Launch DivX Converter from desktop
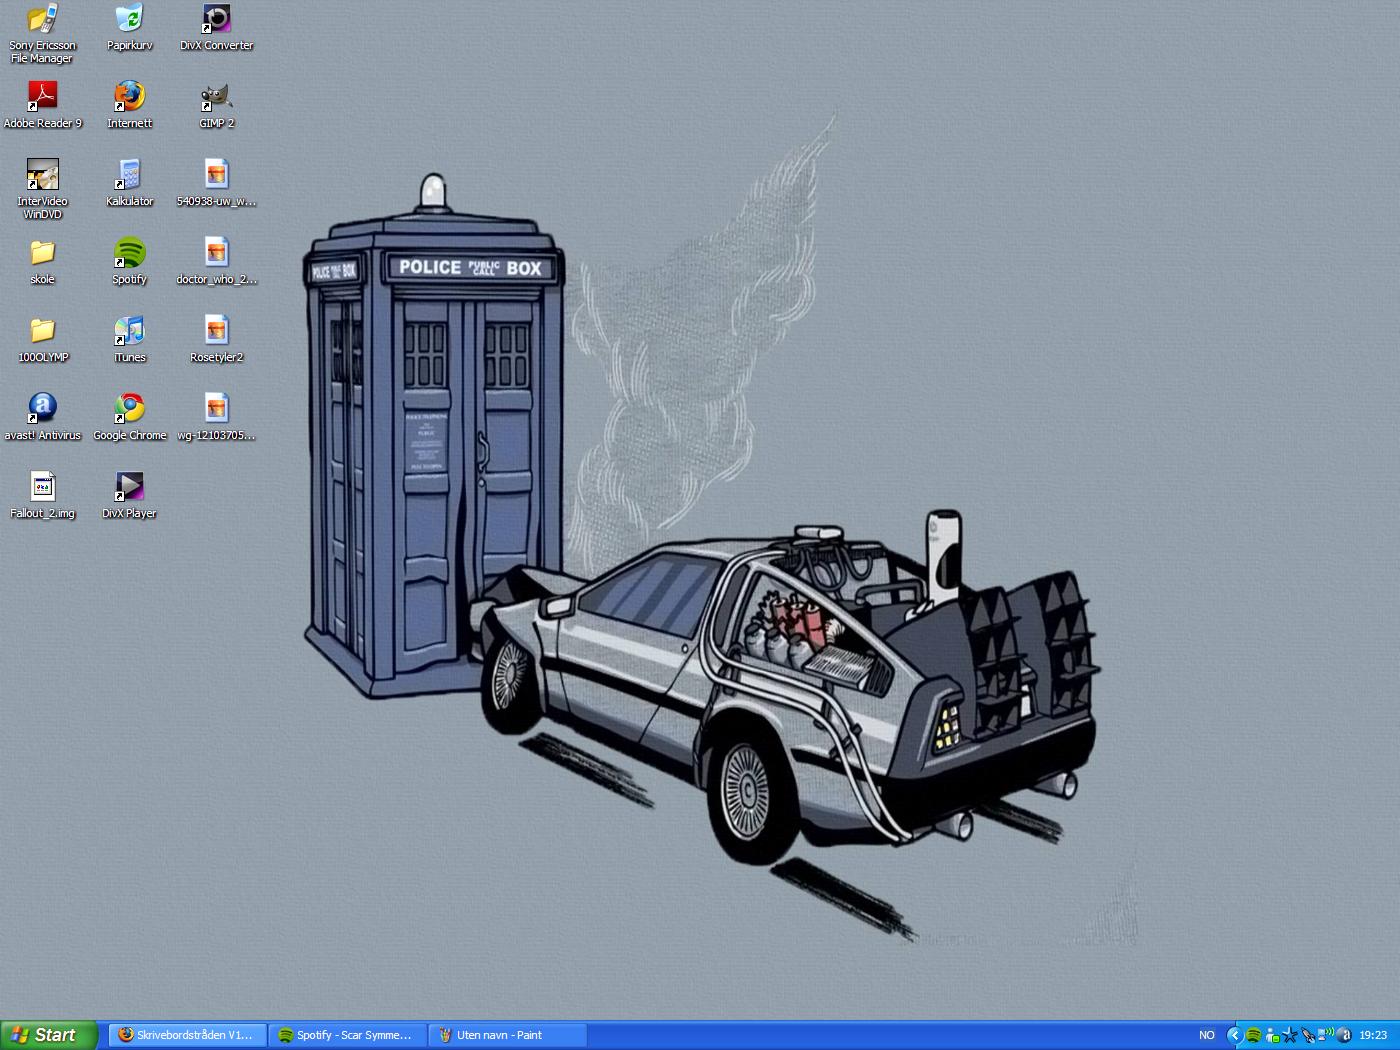Screen dimensions: 1400x1050 [216, 28]
